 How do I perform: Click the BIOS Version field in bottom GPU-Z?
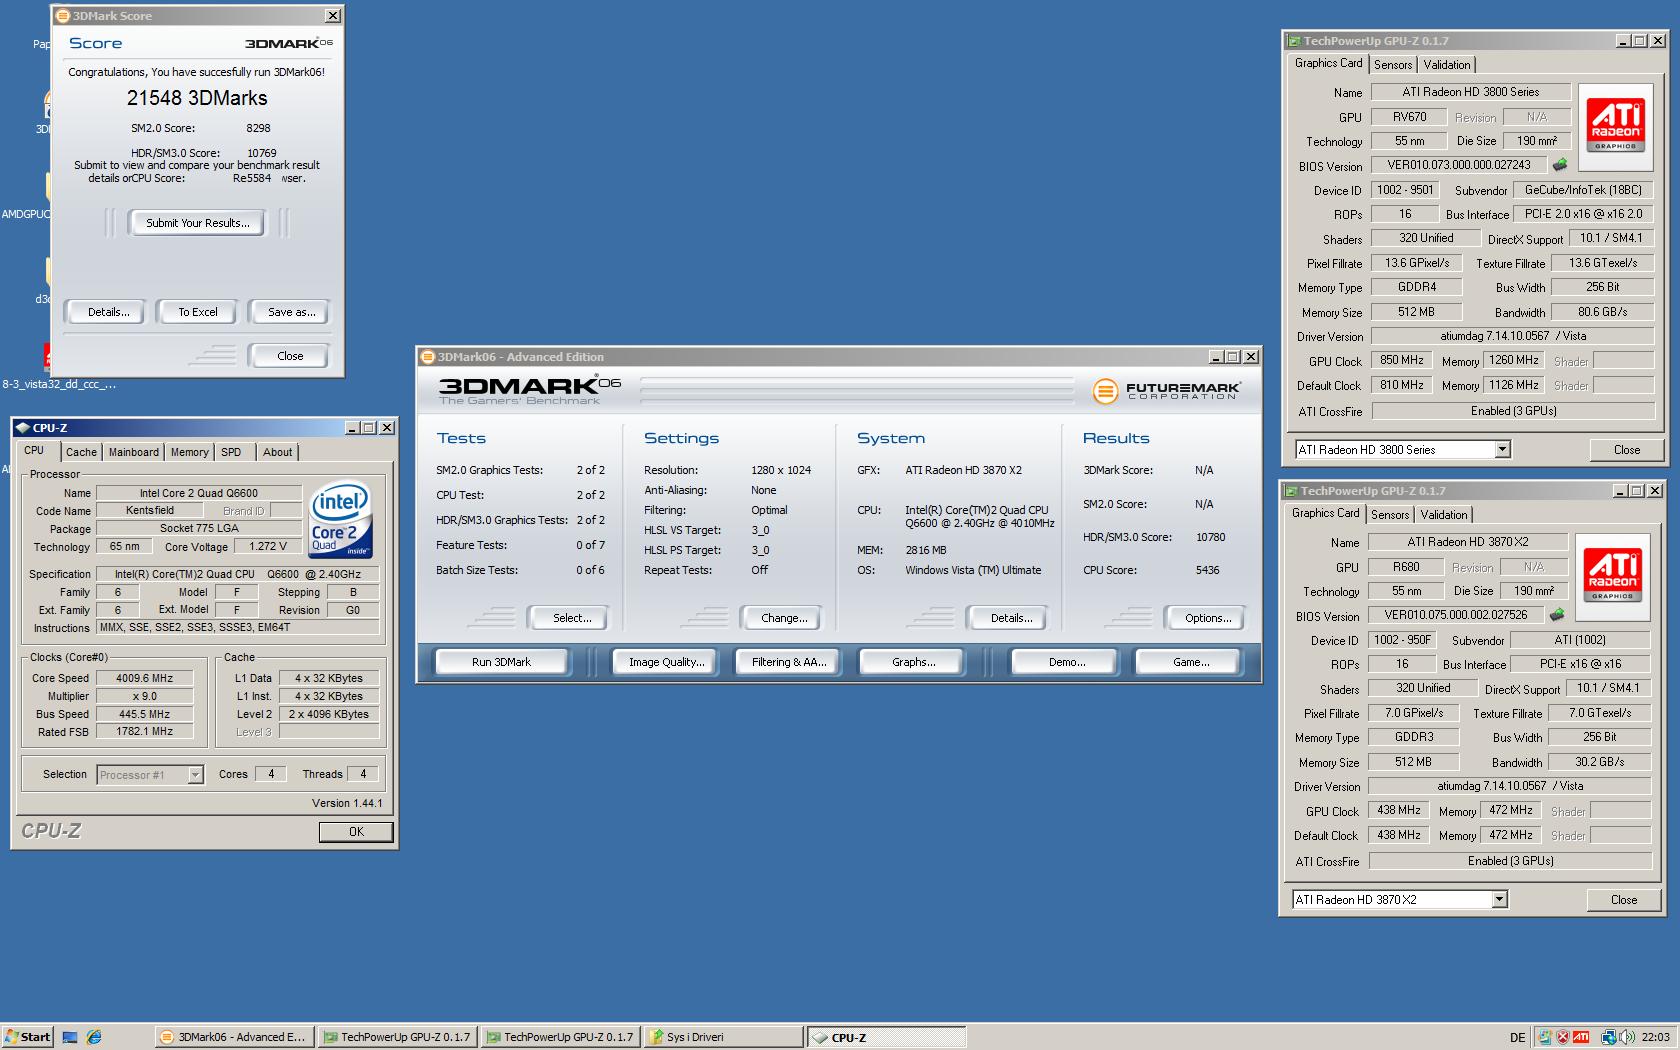pos(1456,615)
